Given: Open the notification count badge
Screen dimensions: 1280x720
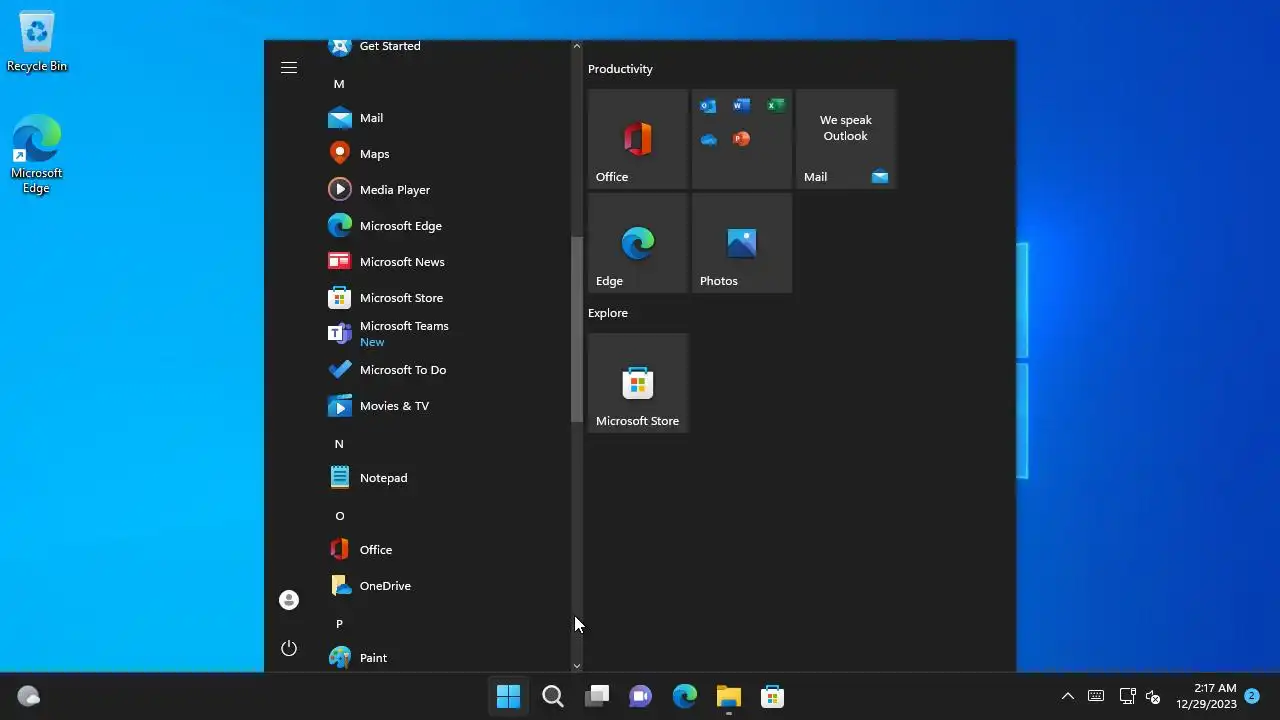Looking at the screenshot, I should (x=1251, y=695).
